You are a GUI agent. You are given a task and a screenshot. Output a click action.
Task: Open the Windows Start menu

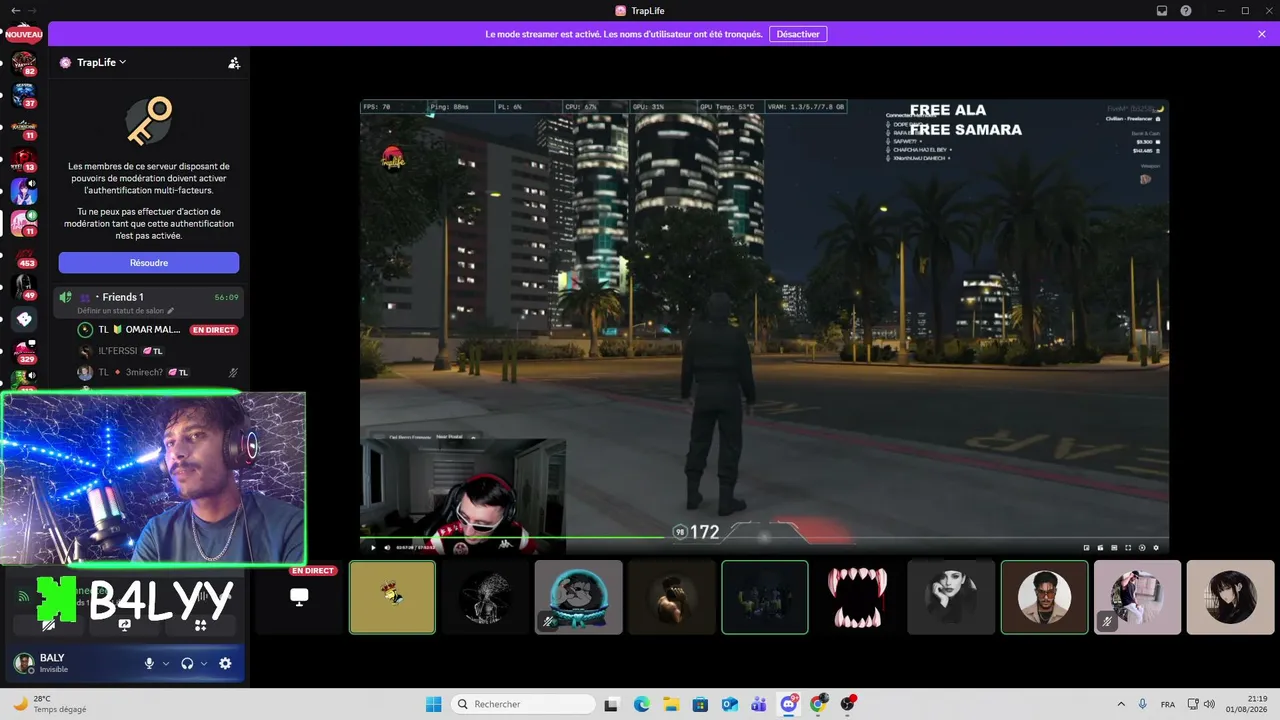pyautogui.click(x=434, y=704)
